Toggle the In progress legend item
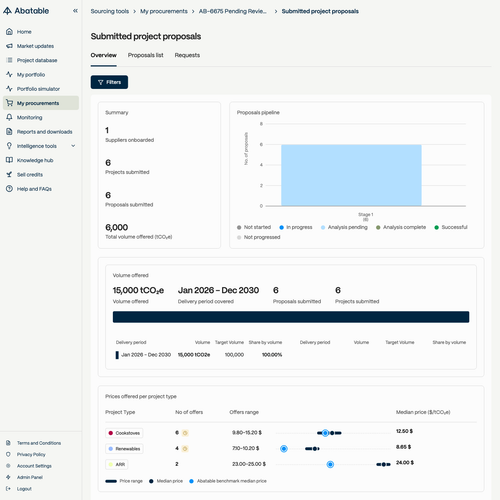Screen dimensions: 500x500 (x=296, y=227)
